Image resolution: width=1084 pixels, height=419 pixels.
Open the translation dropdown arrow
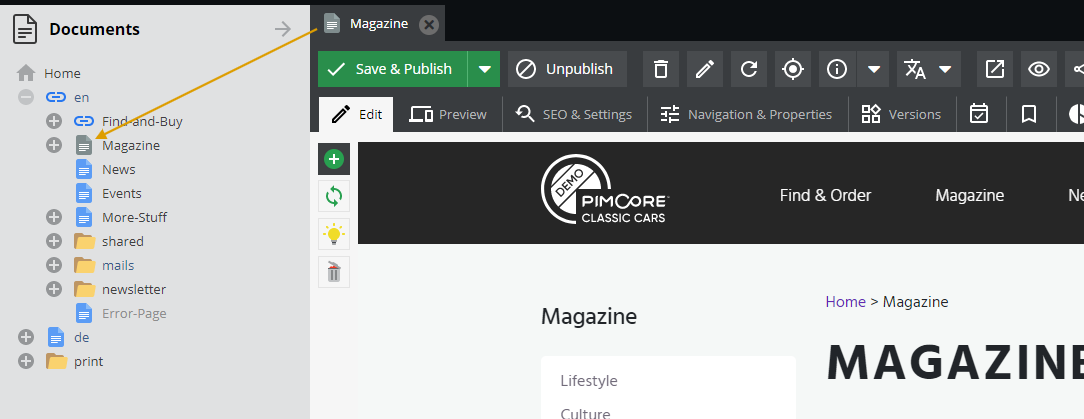pos(945,69)
